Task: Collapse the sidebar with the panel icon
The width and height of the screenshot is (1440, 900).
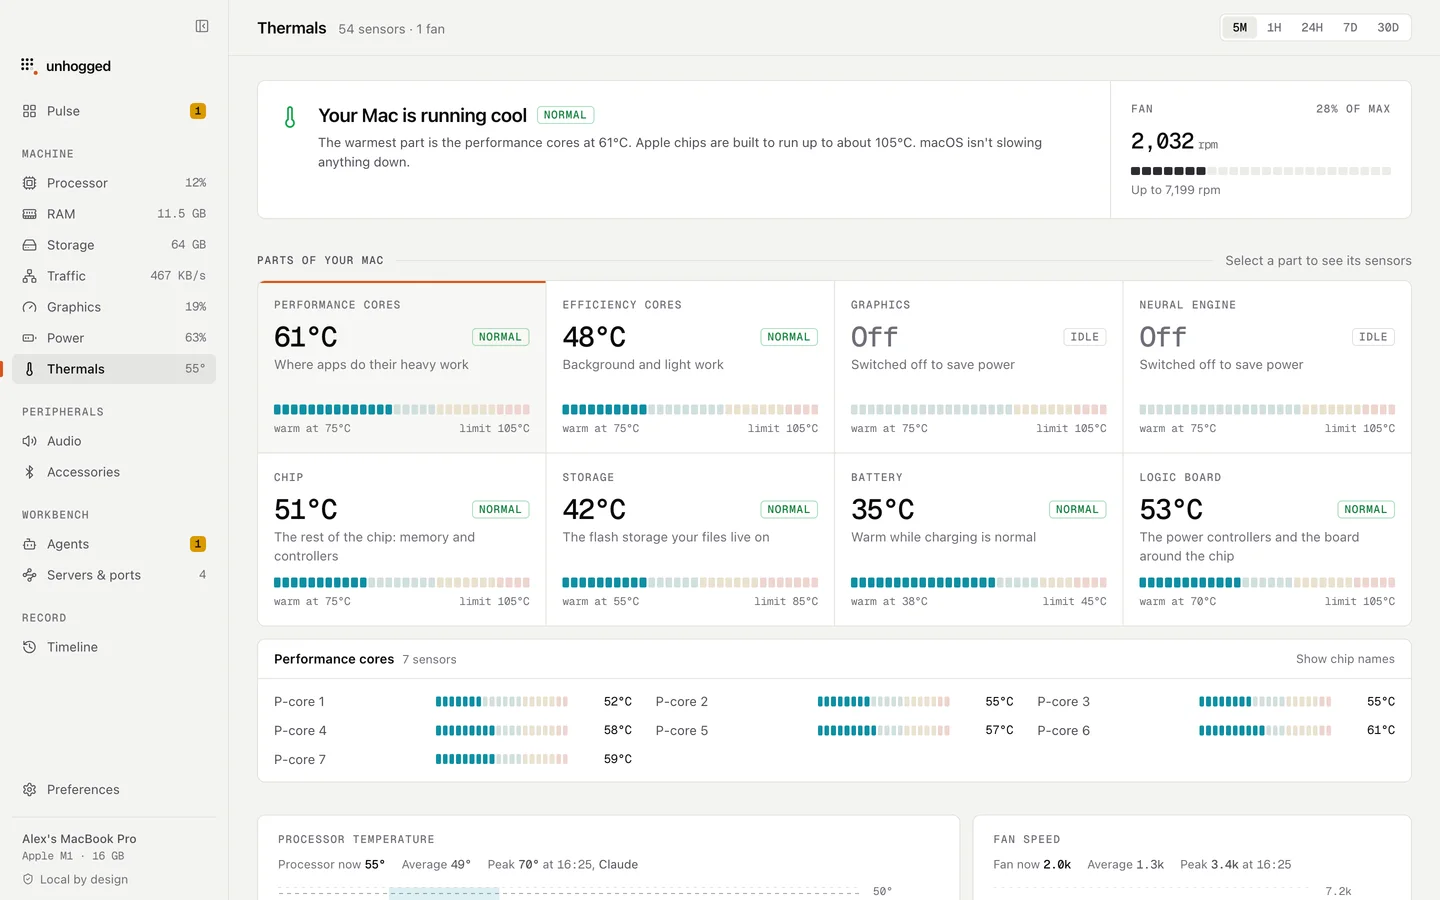Action: (x=202, y=26)
